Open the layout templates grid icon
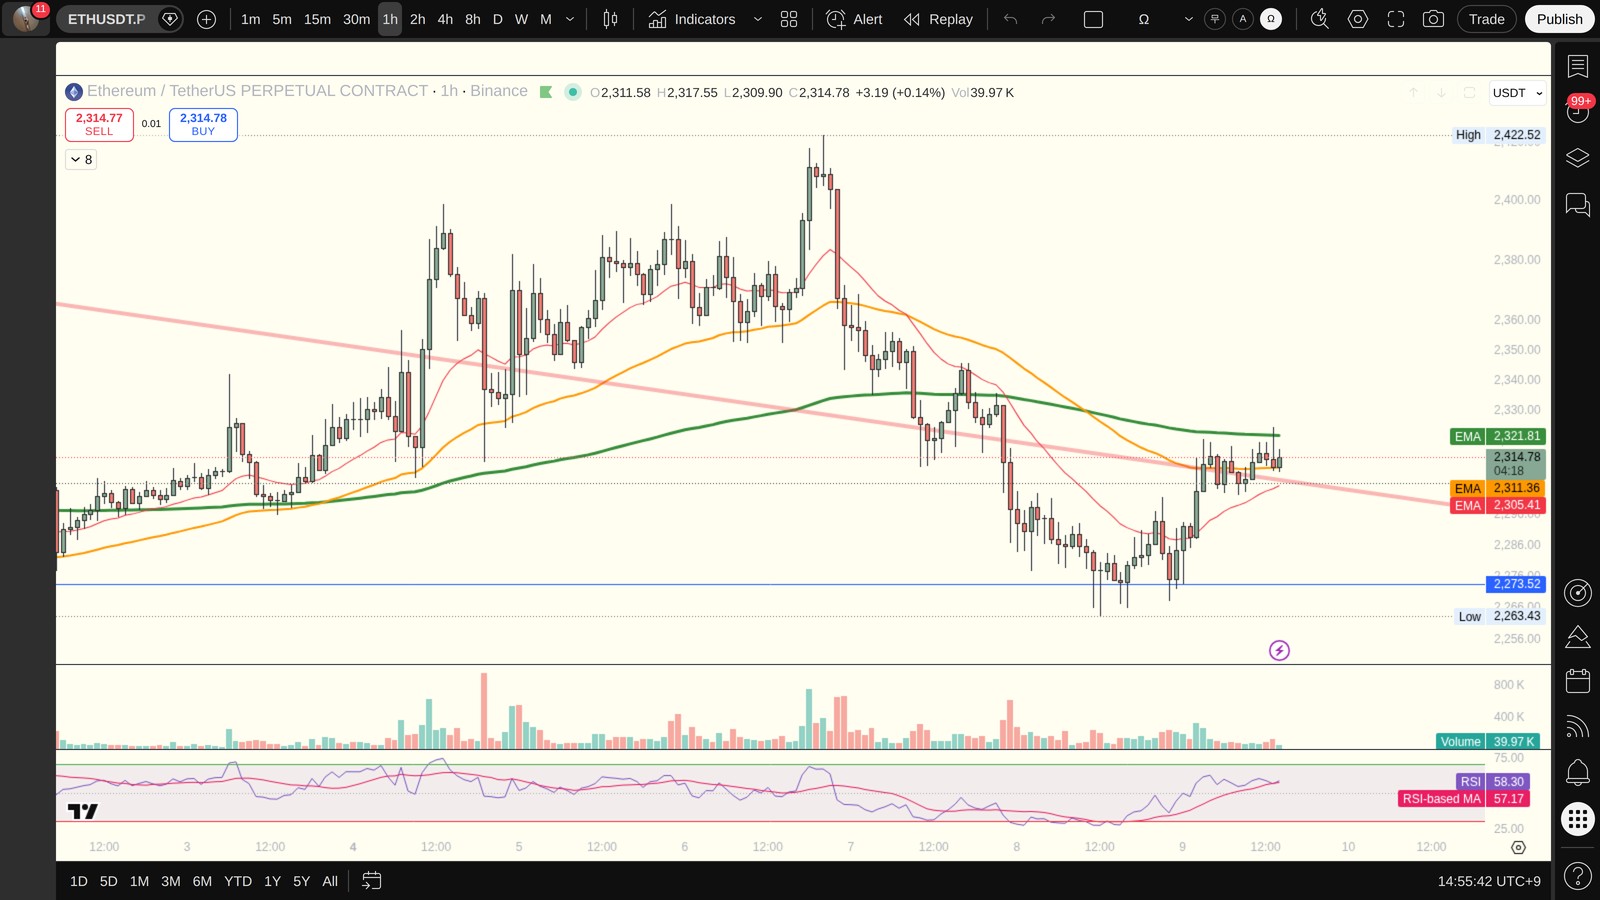 789,19
